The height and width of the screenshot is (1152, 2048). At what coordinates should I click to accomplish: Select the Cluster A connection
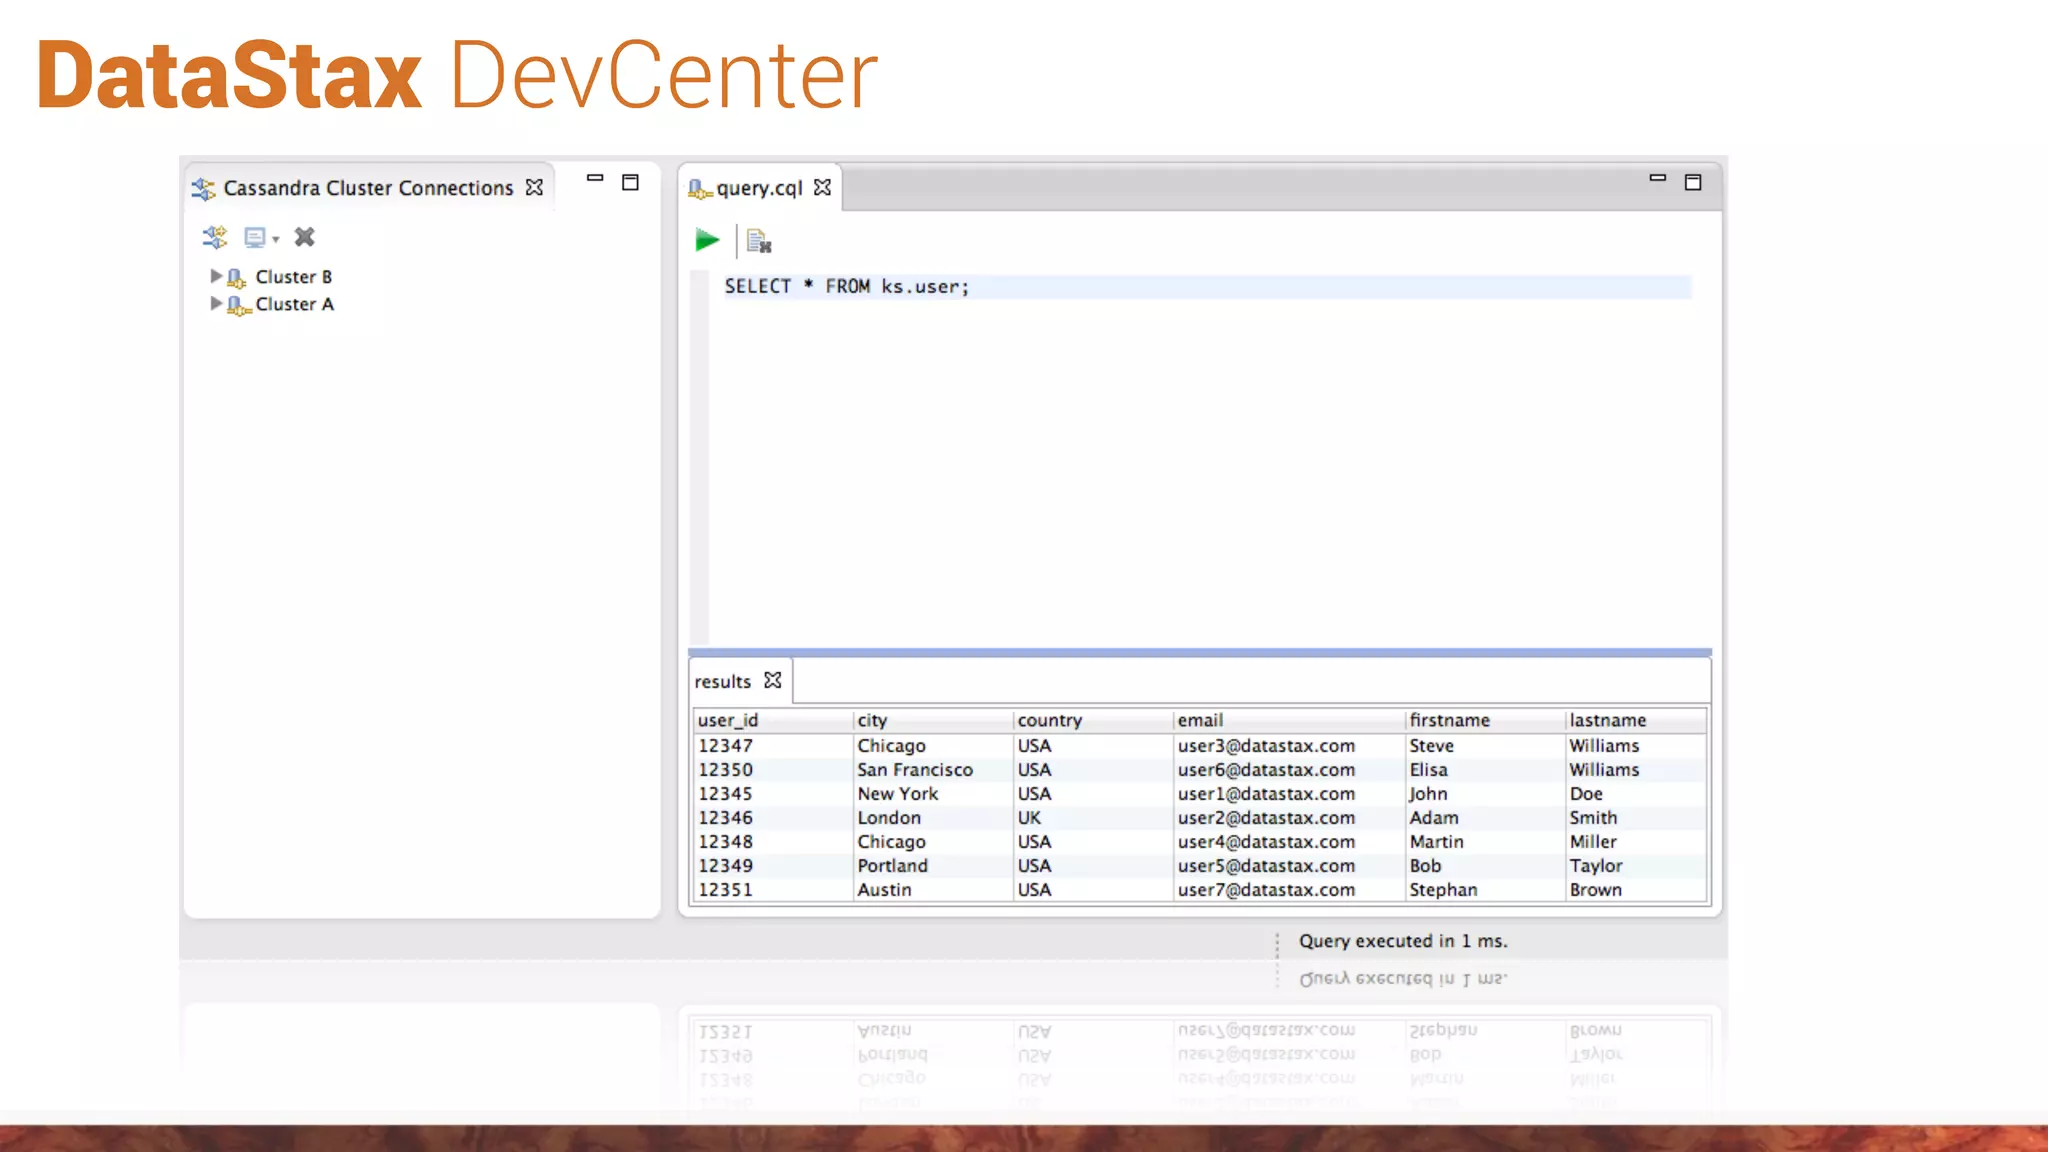(294, 304)
